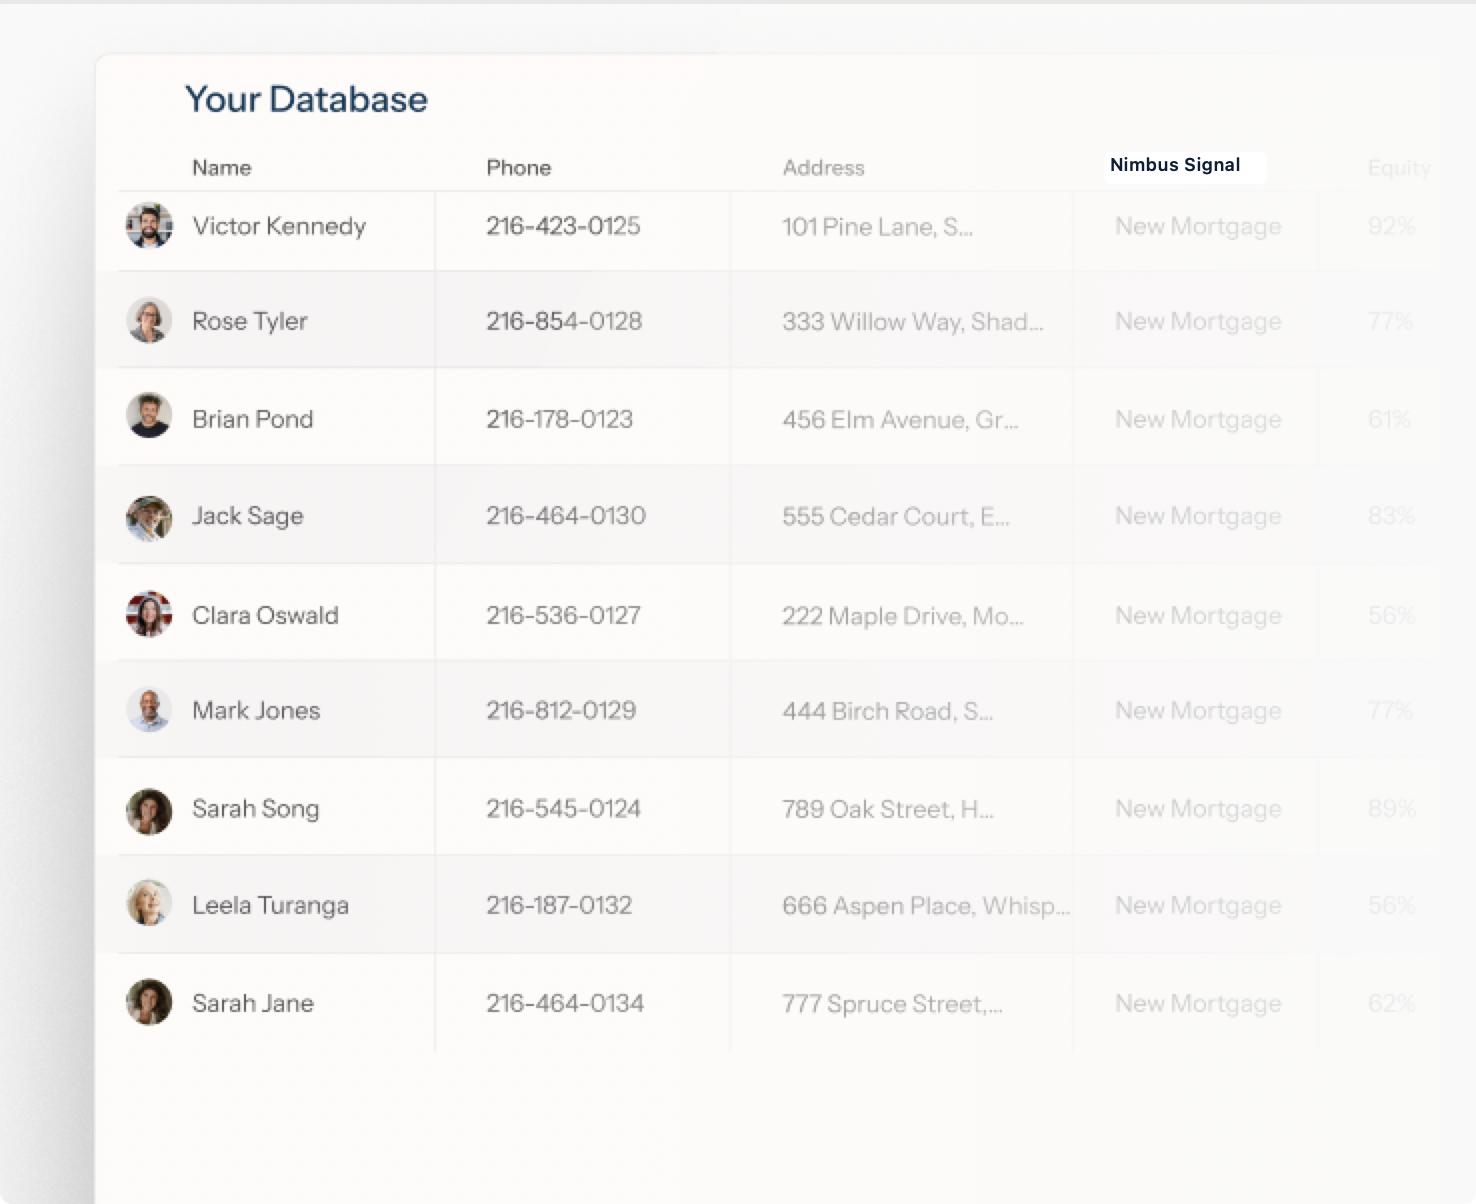1476x1204 pixels.
Task: Click the Phone column header
Action: 519,168
